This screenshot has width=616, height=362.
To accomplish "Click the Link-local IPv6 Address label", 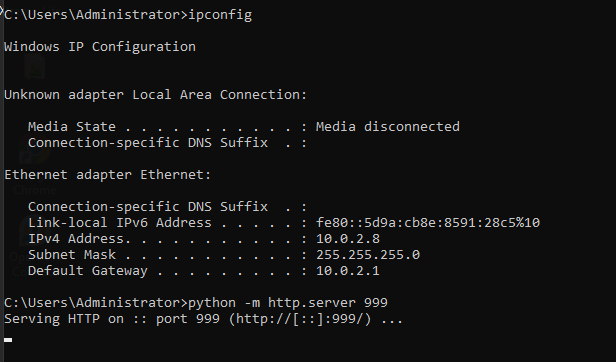I will point(120,223).
